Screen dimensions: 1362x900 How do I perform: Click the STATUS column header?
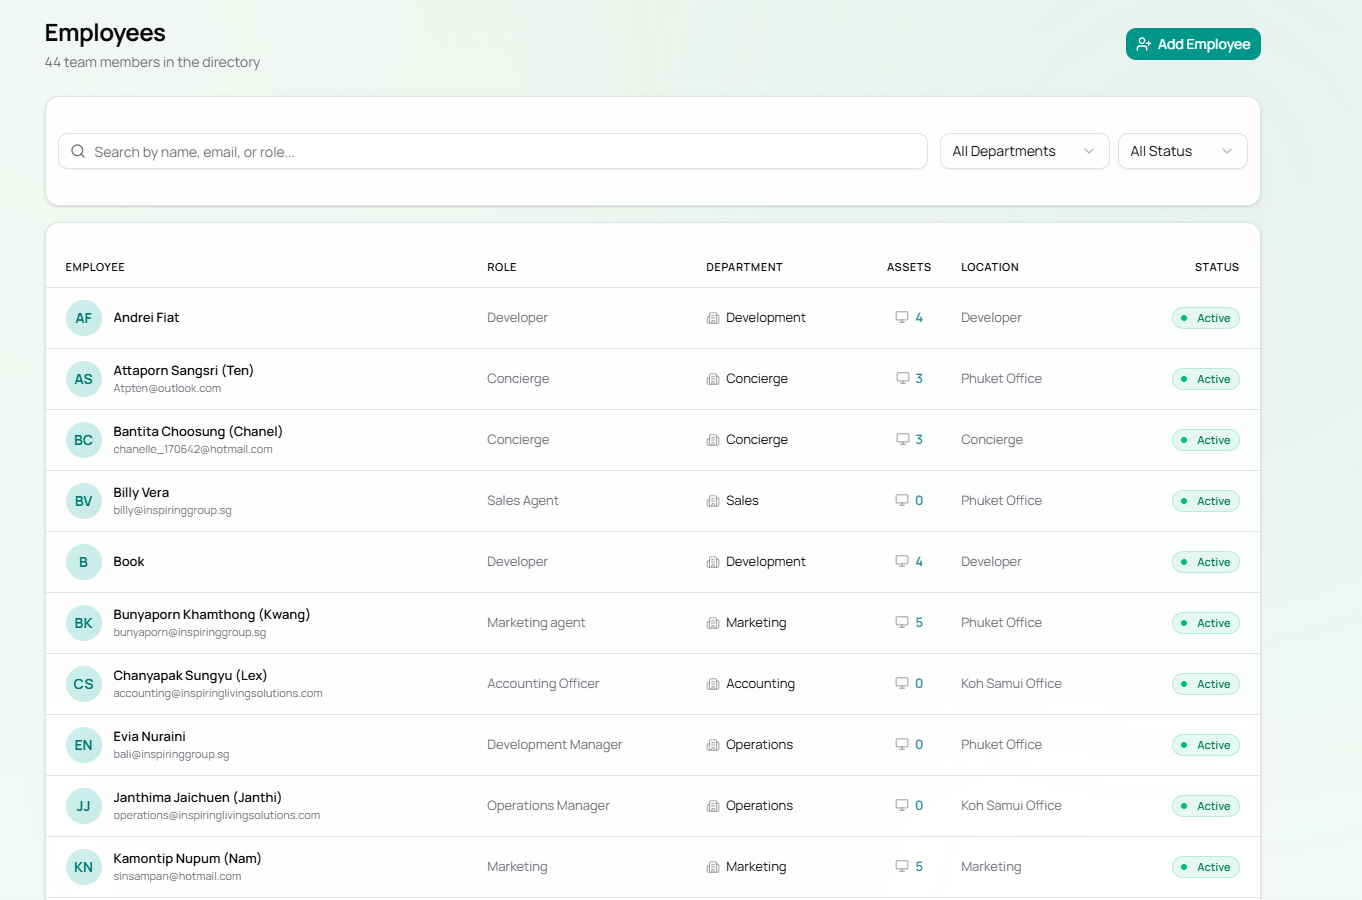point(1217,267)
